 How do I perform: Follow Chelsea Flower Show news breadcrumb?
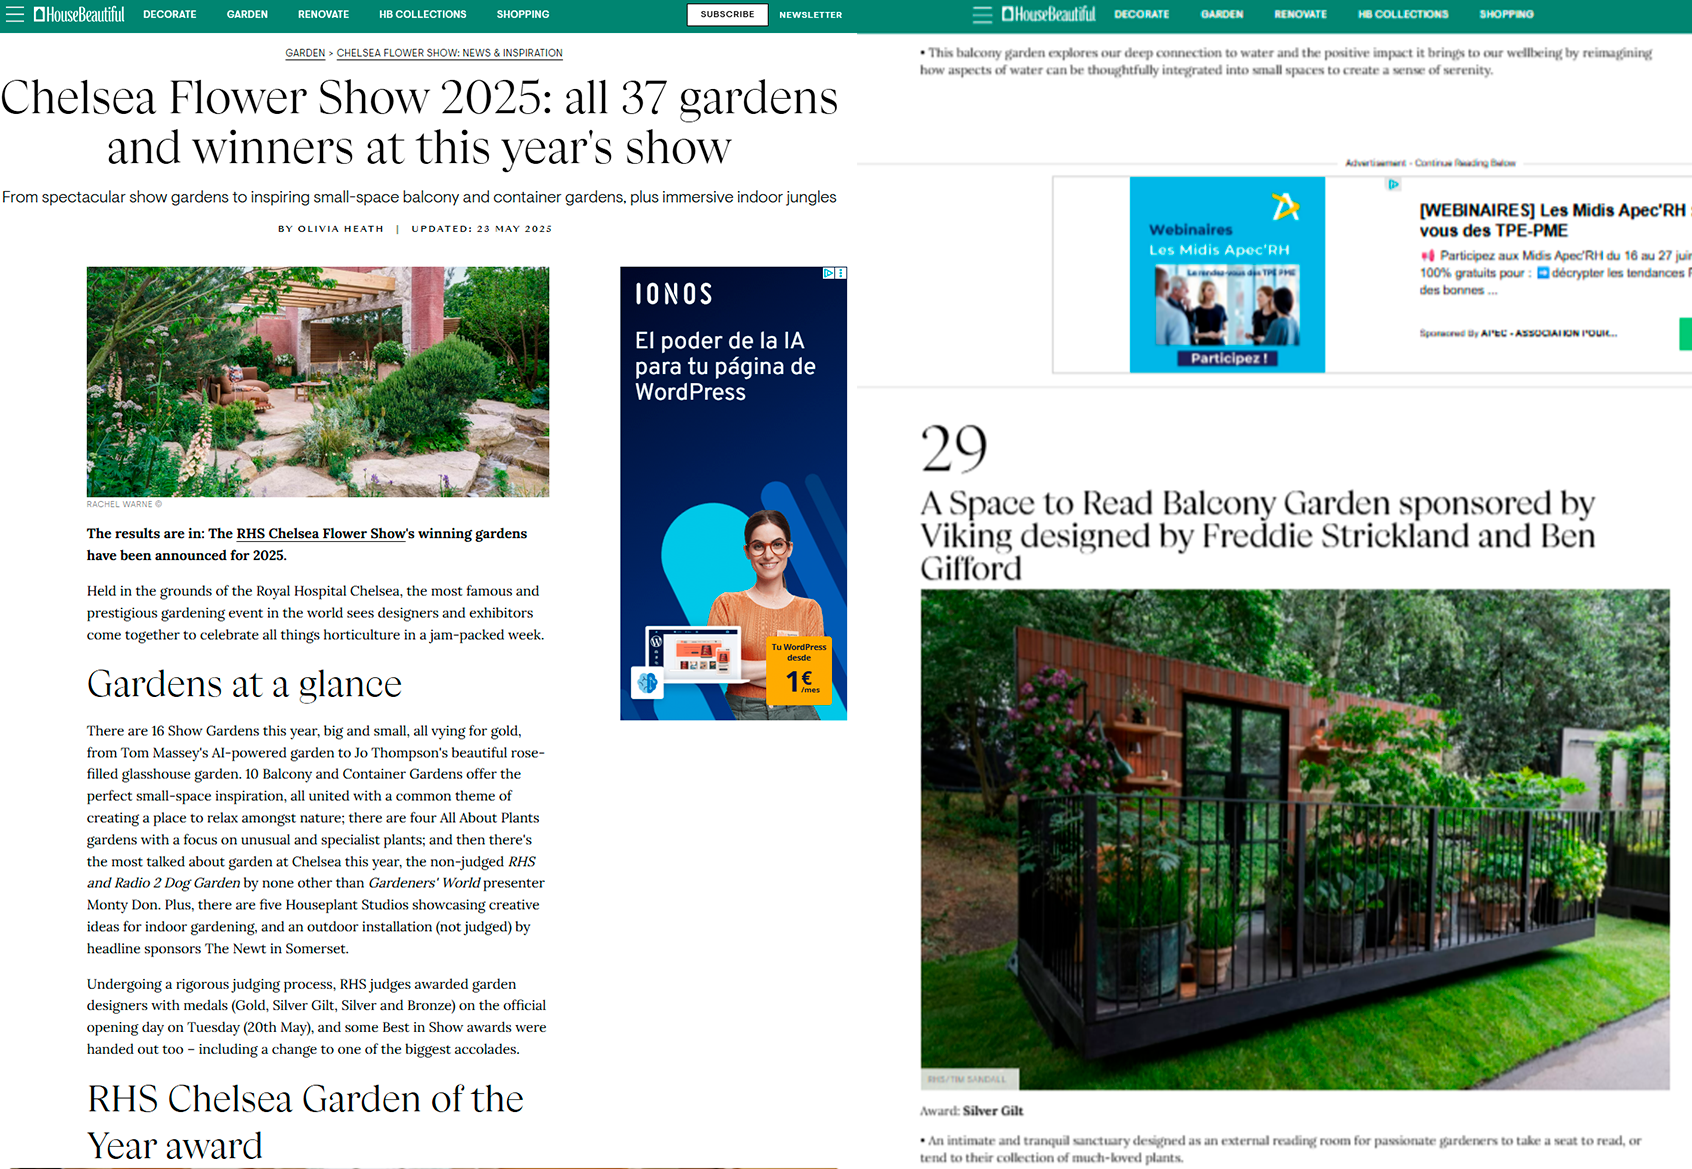click(450, 53)
